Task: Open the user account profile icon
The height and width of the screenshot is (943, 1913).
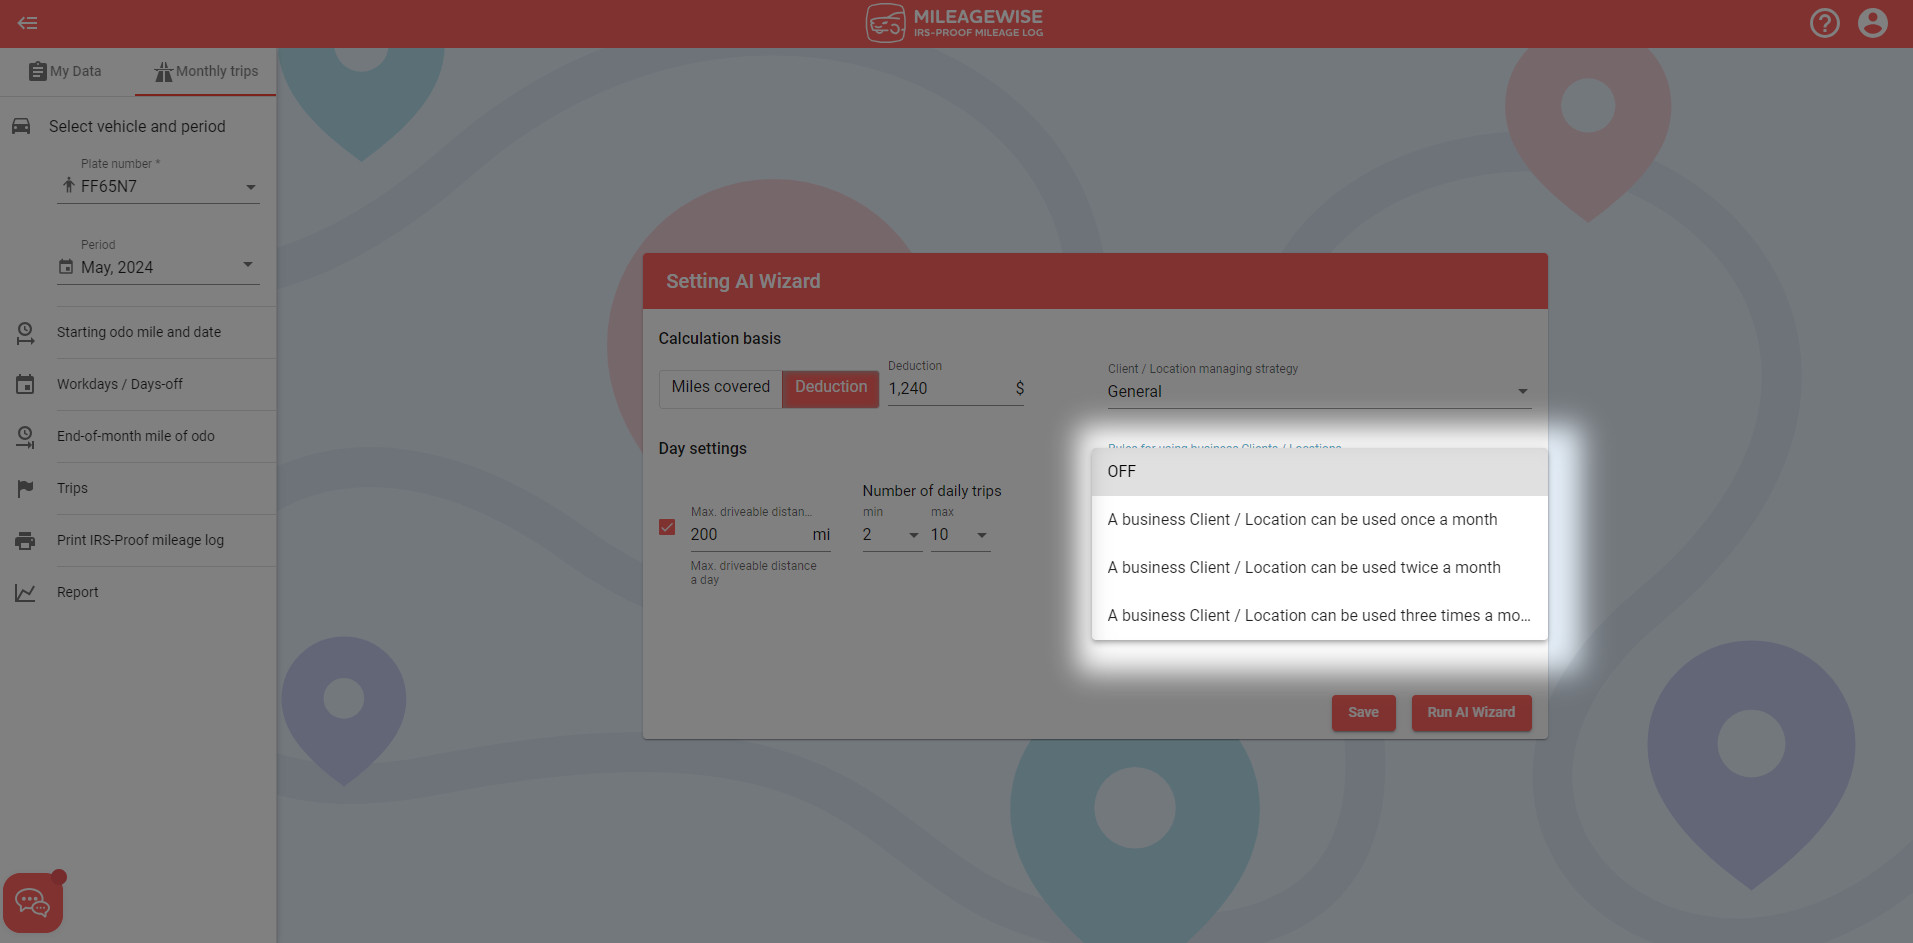Action: coord(1872,22)
